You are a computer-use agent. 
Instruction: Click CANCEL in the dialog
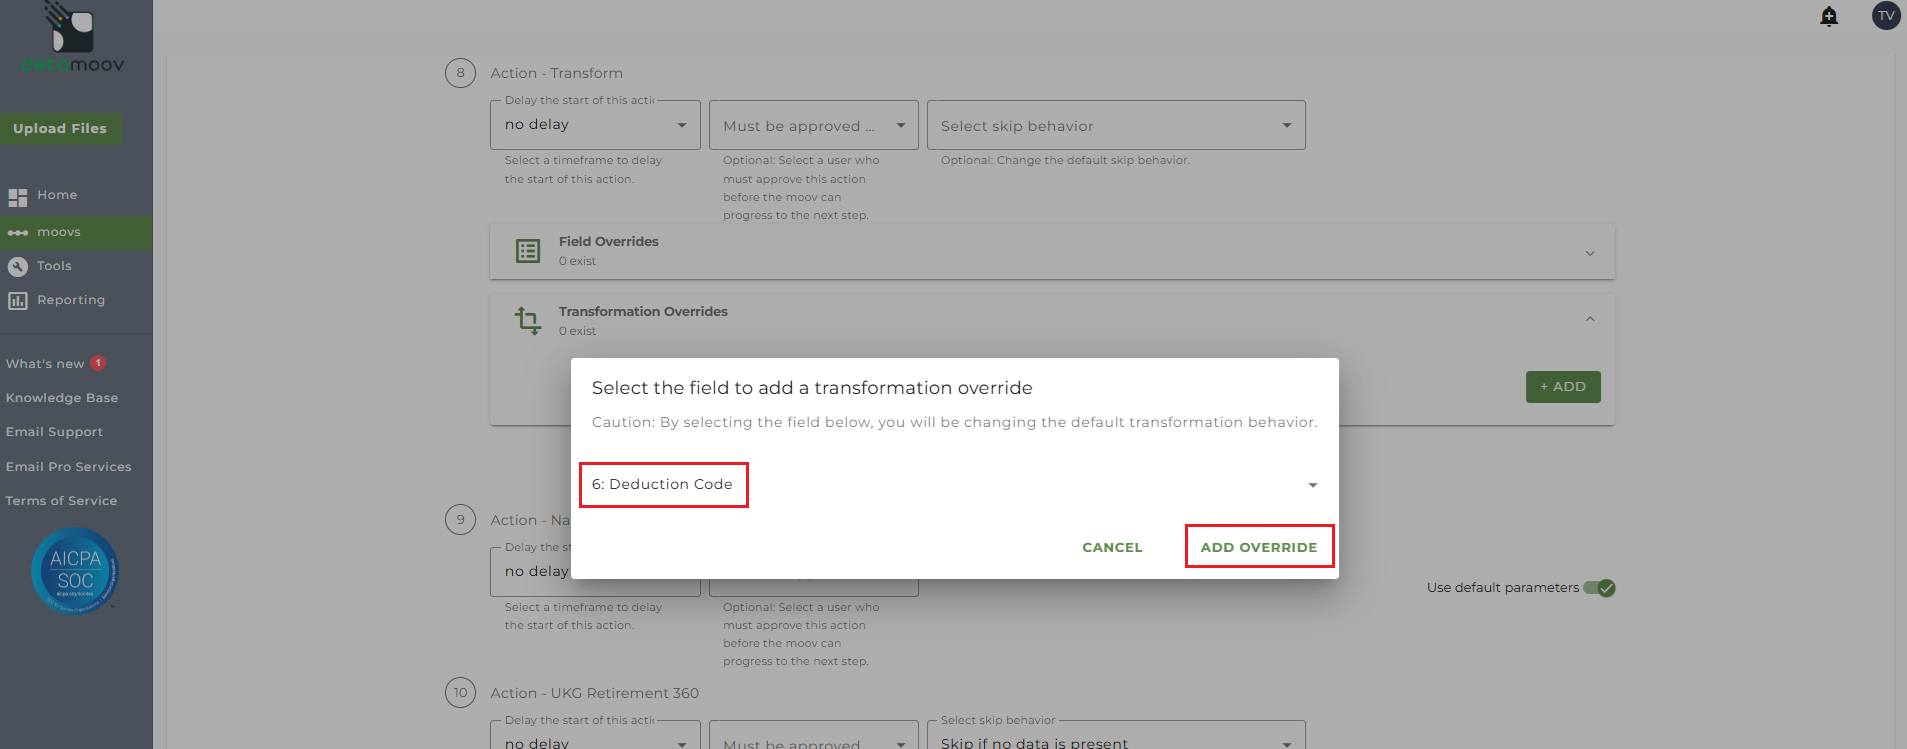pyautogui.click(x=1112, y=547)
